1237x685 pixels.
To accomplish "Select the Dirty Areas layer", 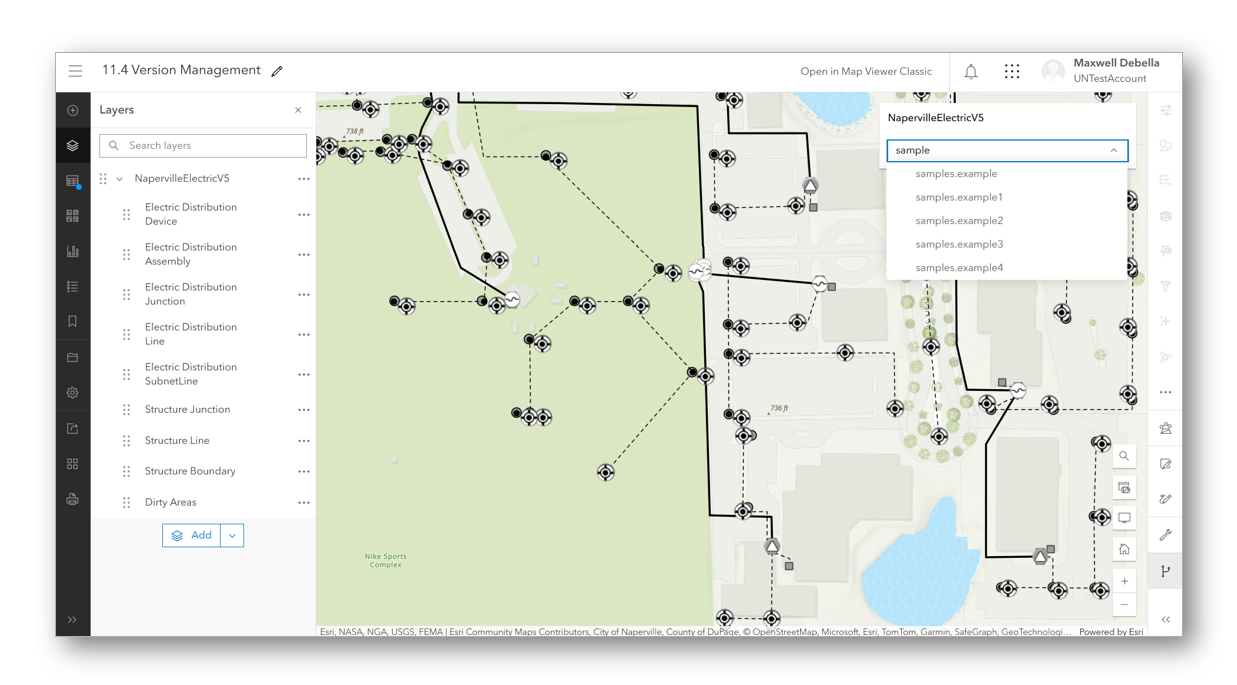I will point(170,502).
